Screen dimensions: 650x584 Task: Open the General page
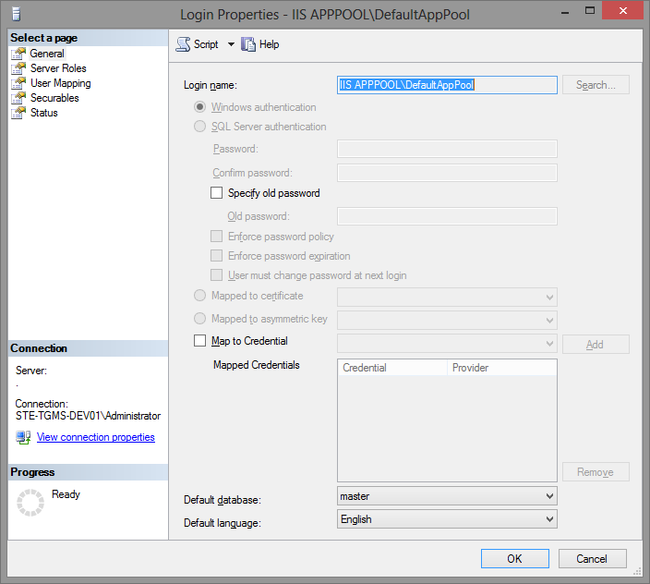47,53
